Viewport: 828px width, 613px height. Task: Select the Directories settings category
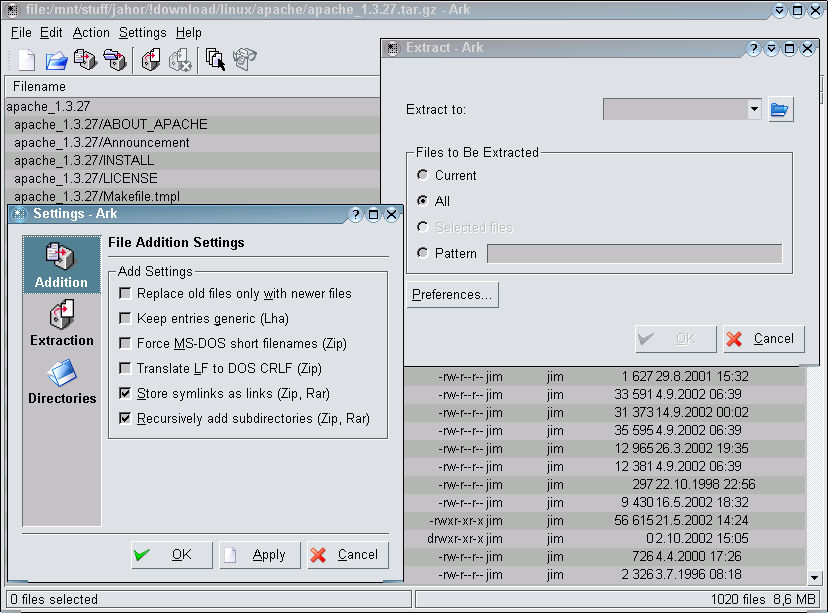(62, 381)
